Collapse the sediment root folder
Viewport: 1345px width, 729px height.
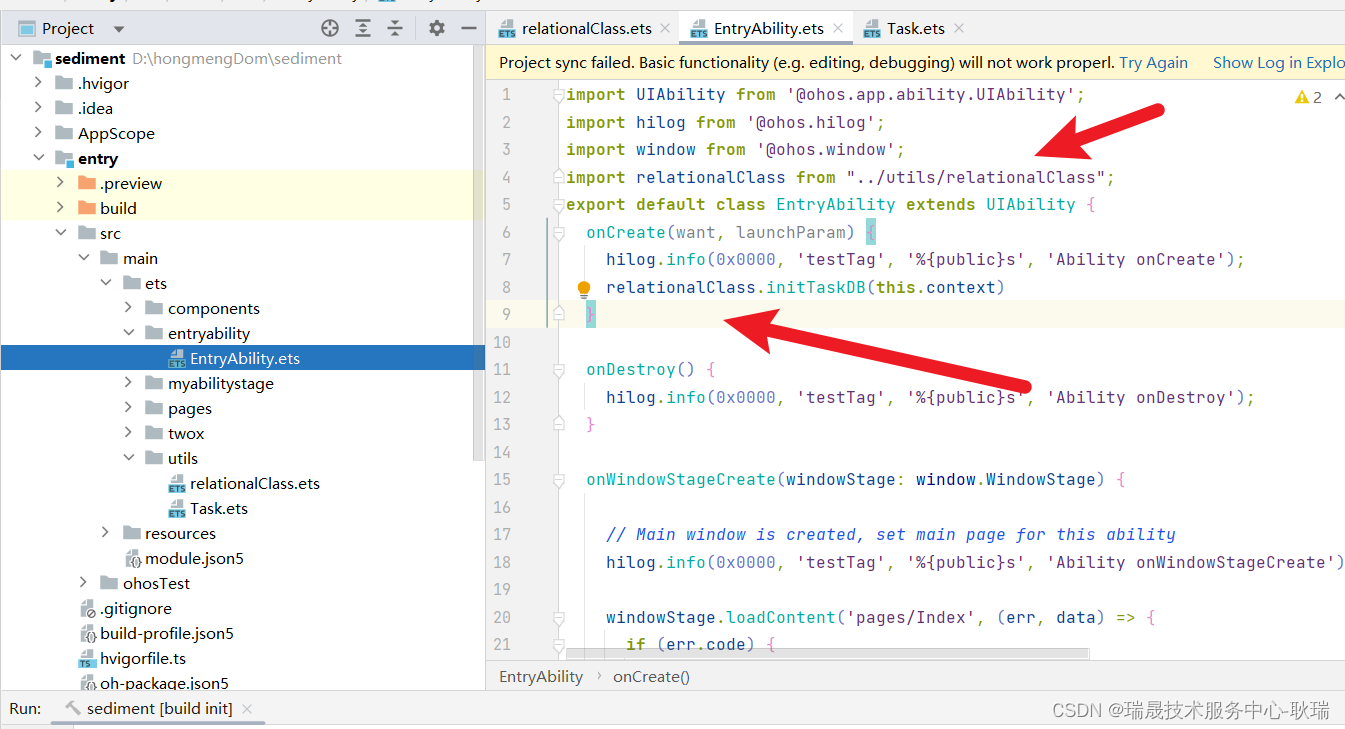pyautogui.click(x=16, y=58)
